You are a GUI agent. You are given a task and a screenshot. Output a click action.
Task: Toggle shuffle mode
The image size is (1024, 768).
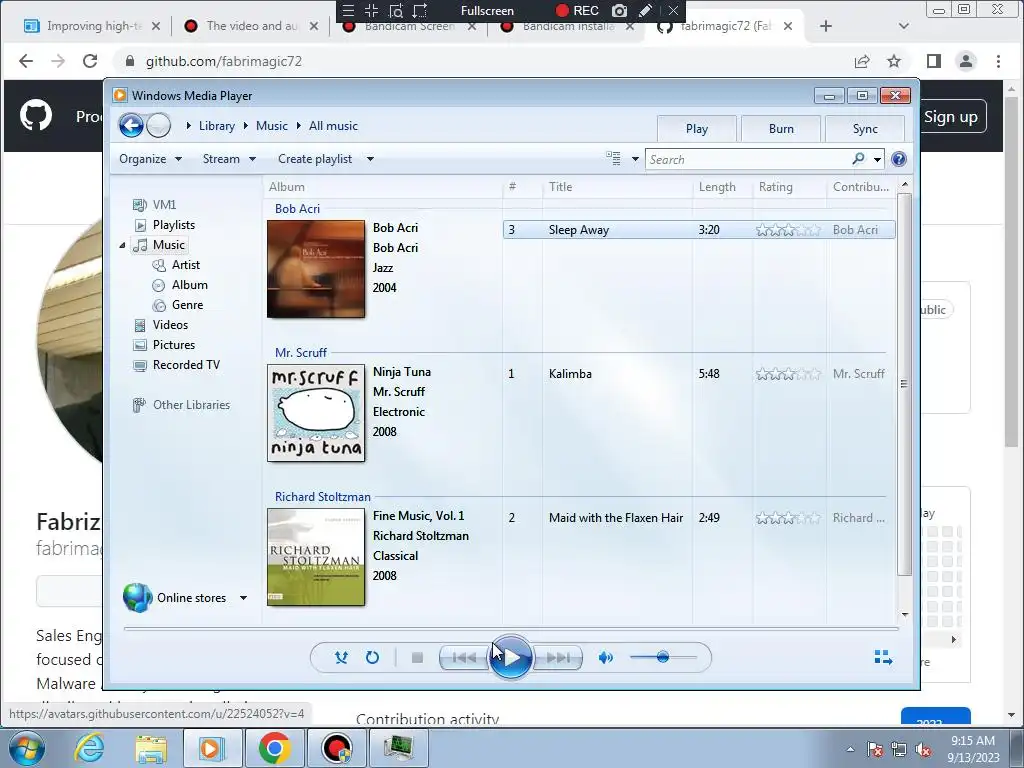(x=341, y=658)
